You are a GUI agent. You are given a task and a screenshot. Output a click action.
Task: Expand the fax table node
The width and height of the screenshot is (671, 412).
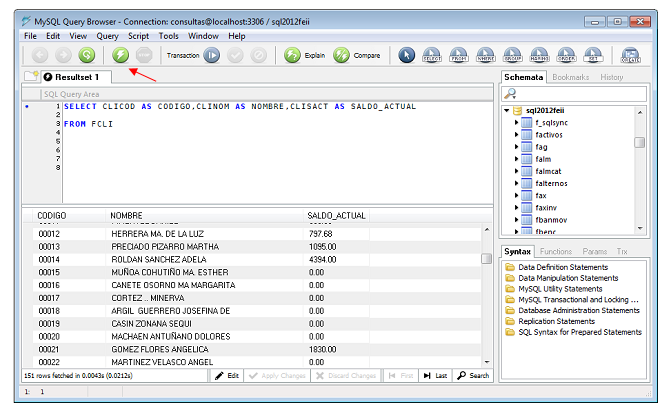(517, 196)
